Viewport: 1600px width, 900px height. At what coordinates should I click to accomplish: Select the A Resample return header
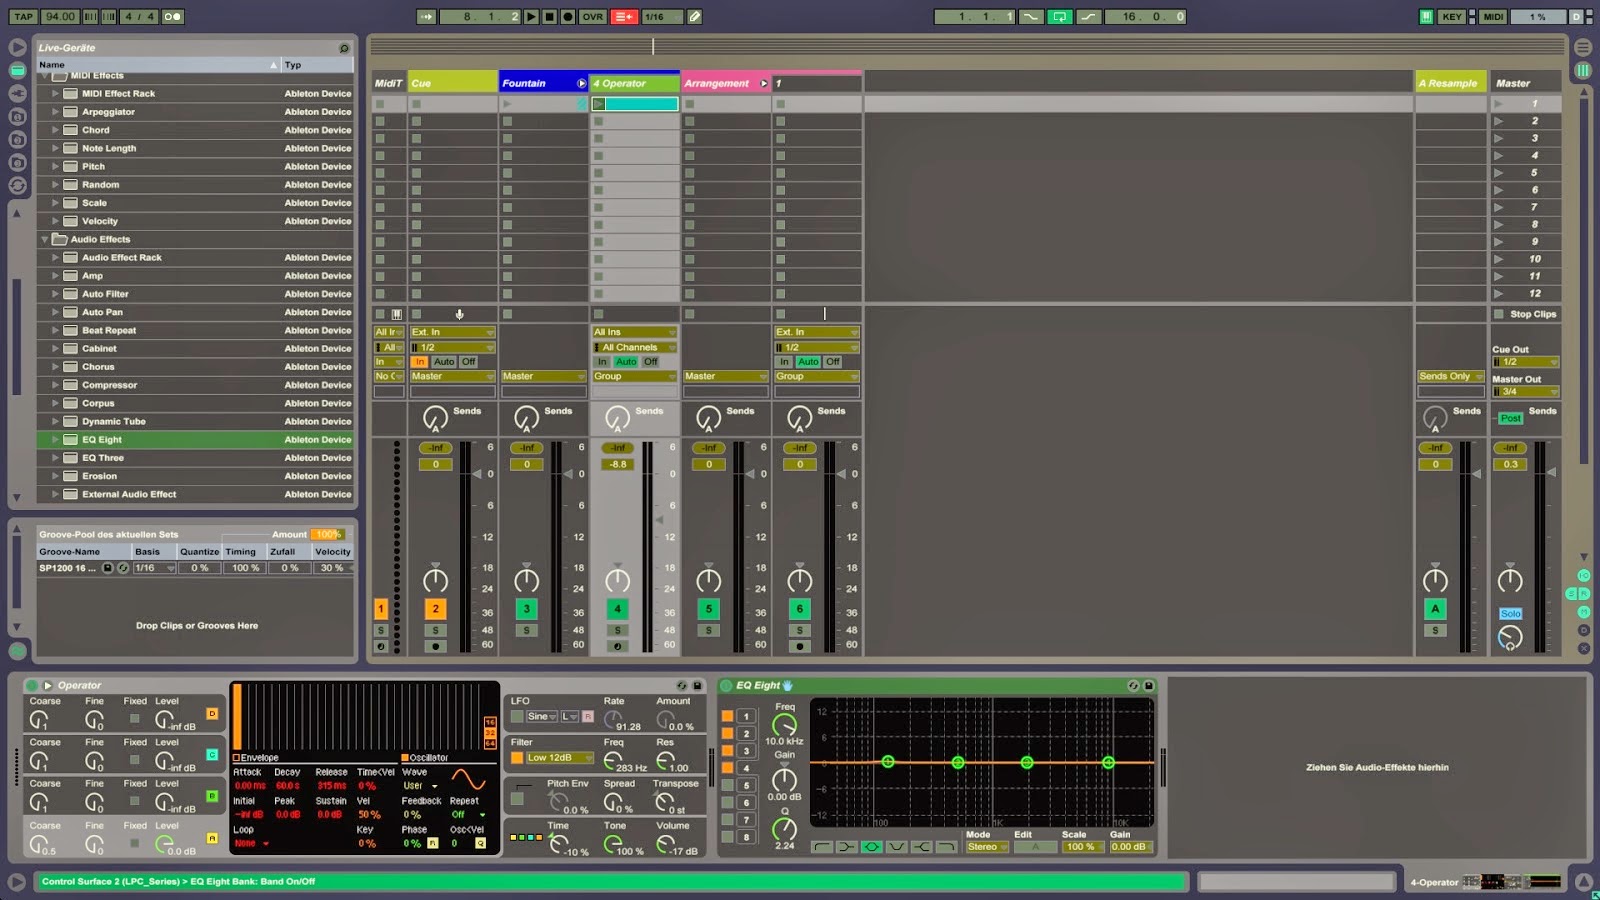pos(1450,83)
